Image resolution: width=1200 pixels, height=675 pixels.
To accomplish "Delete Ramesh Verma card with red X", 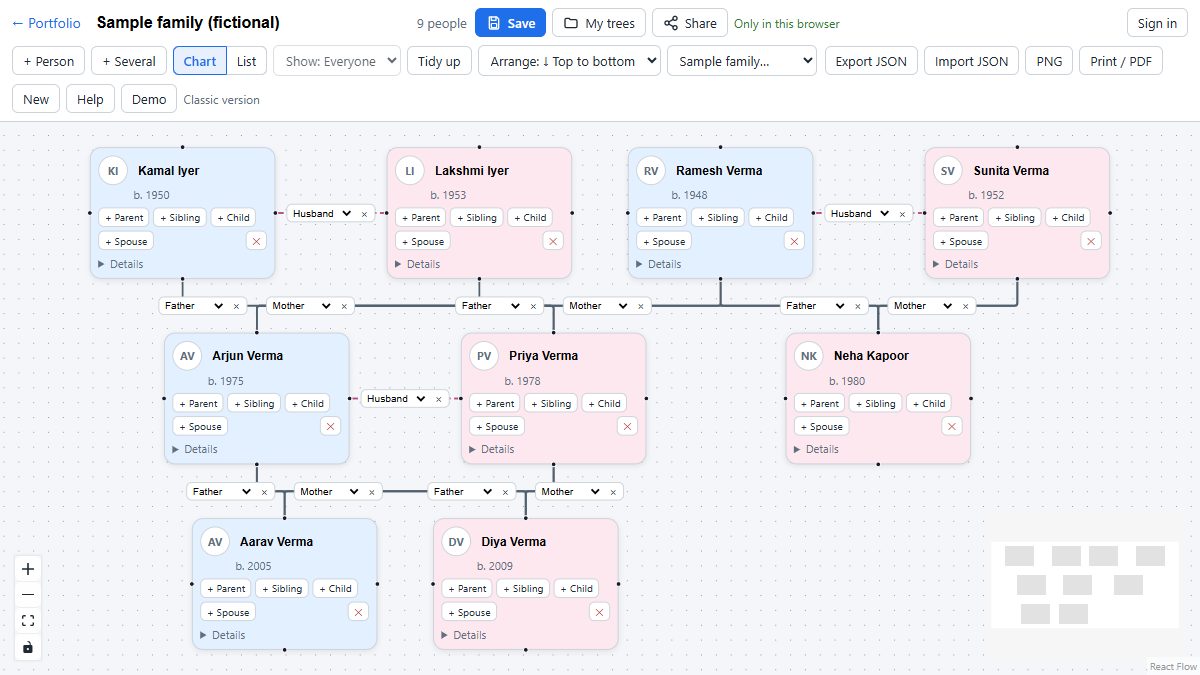I will pyautogui.click(x=794, y=241).
